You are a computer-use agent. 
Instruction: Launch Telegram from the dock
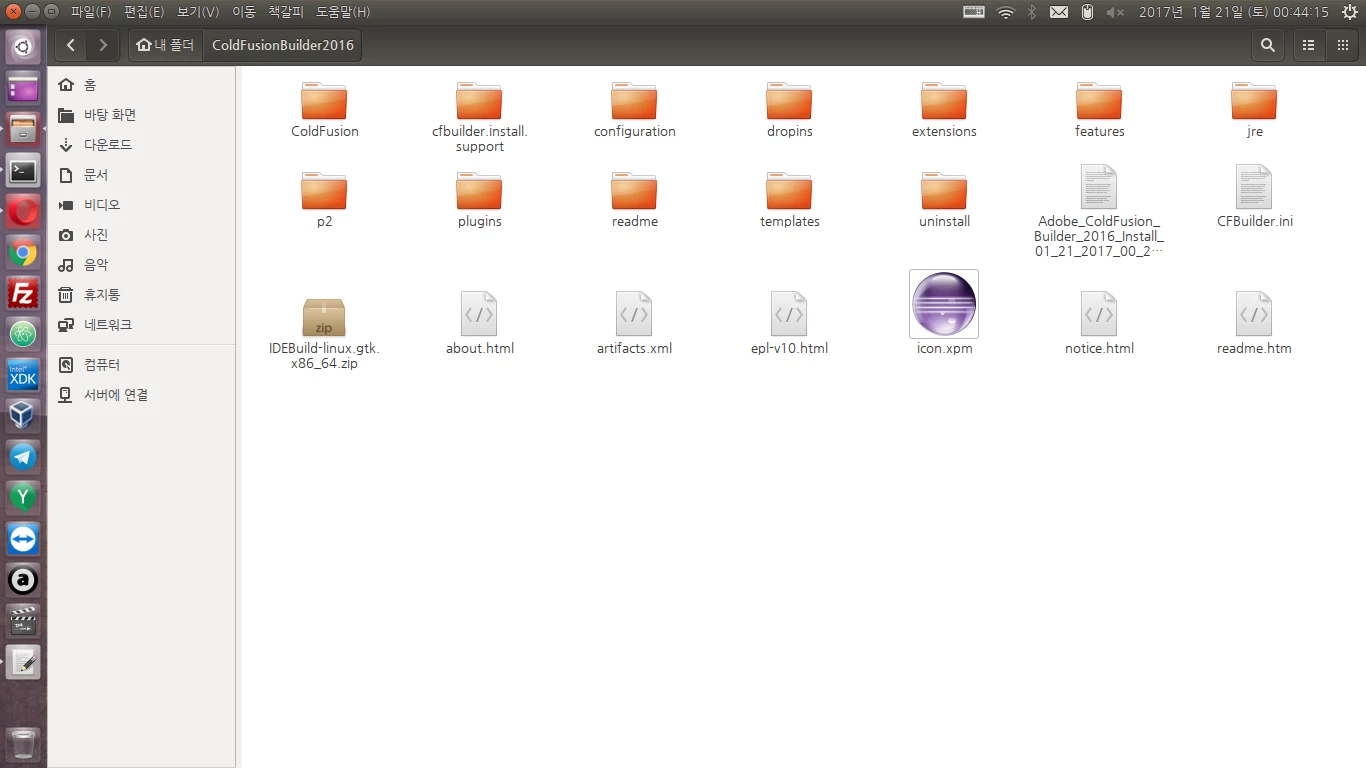tap(23, 457)
